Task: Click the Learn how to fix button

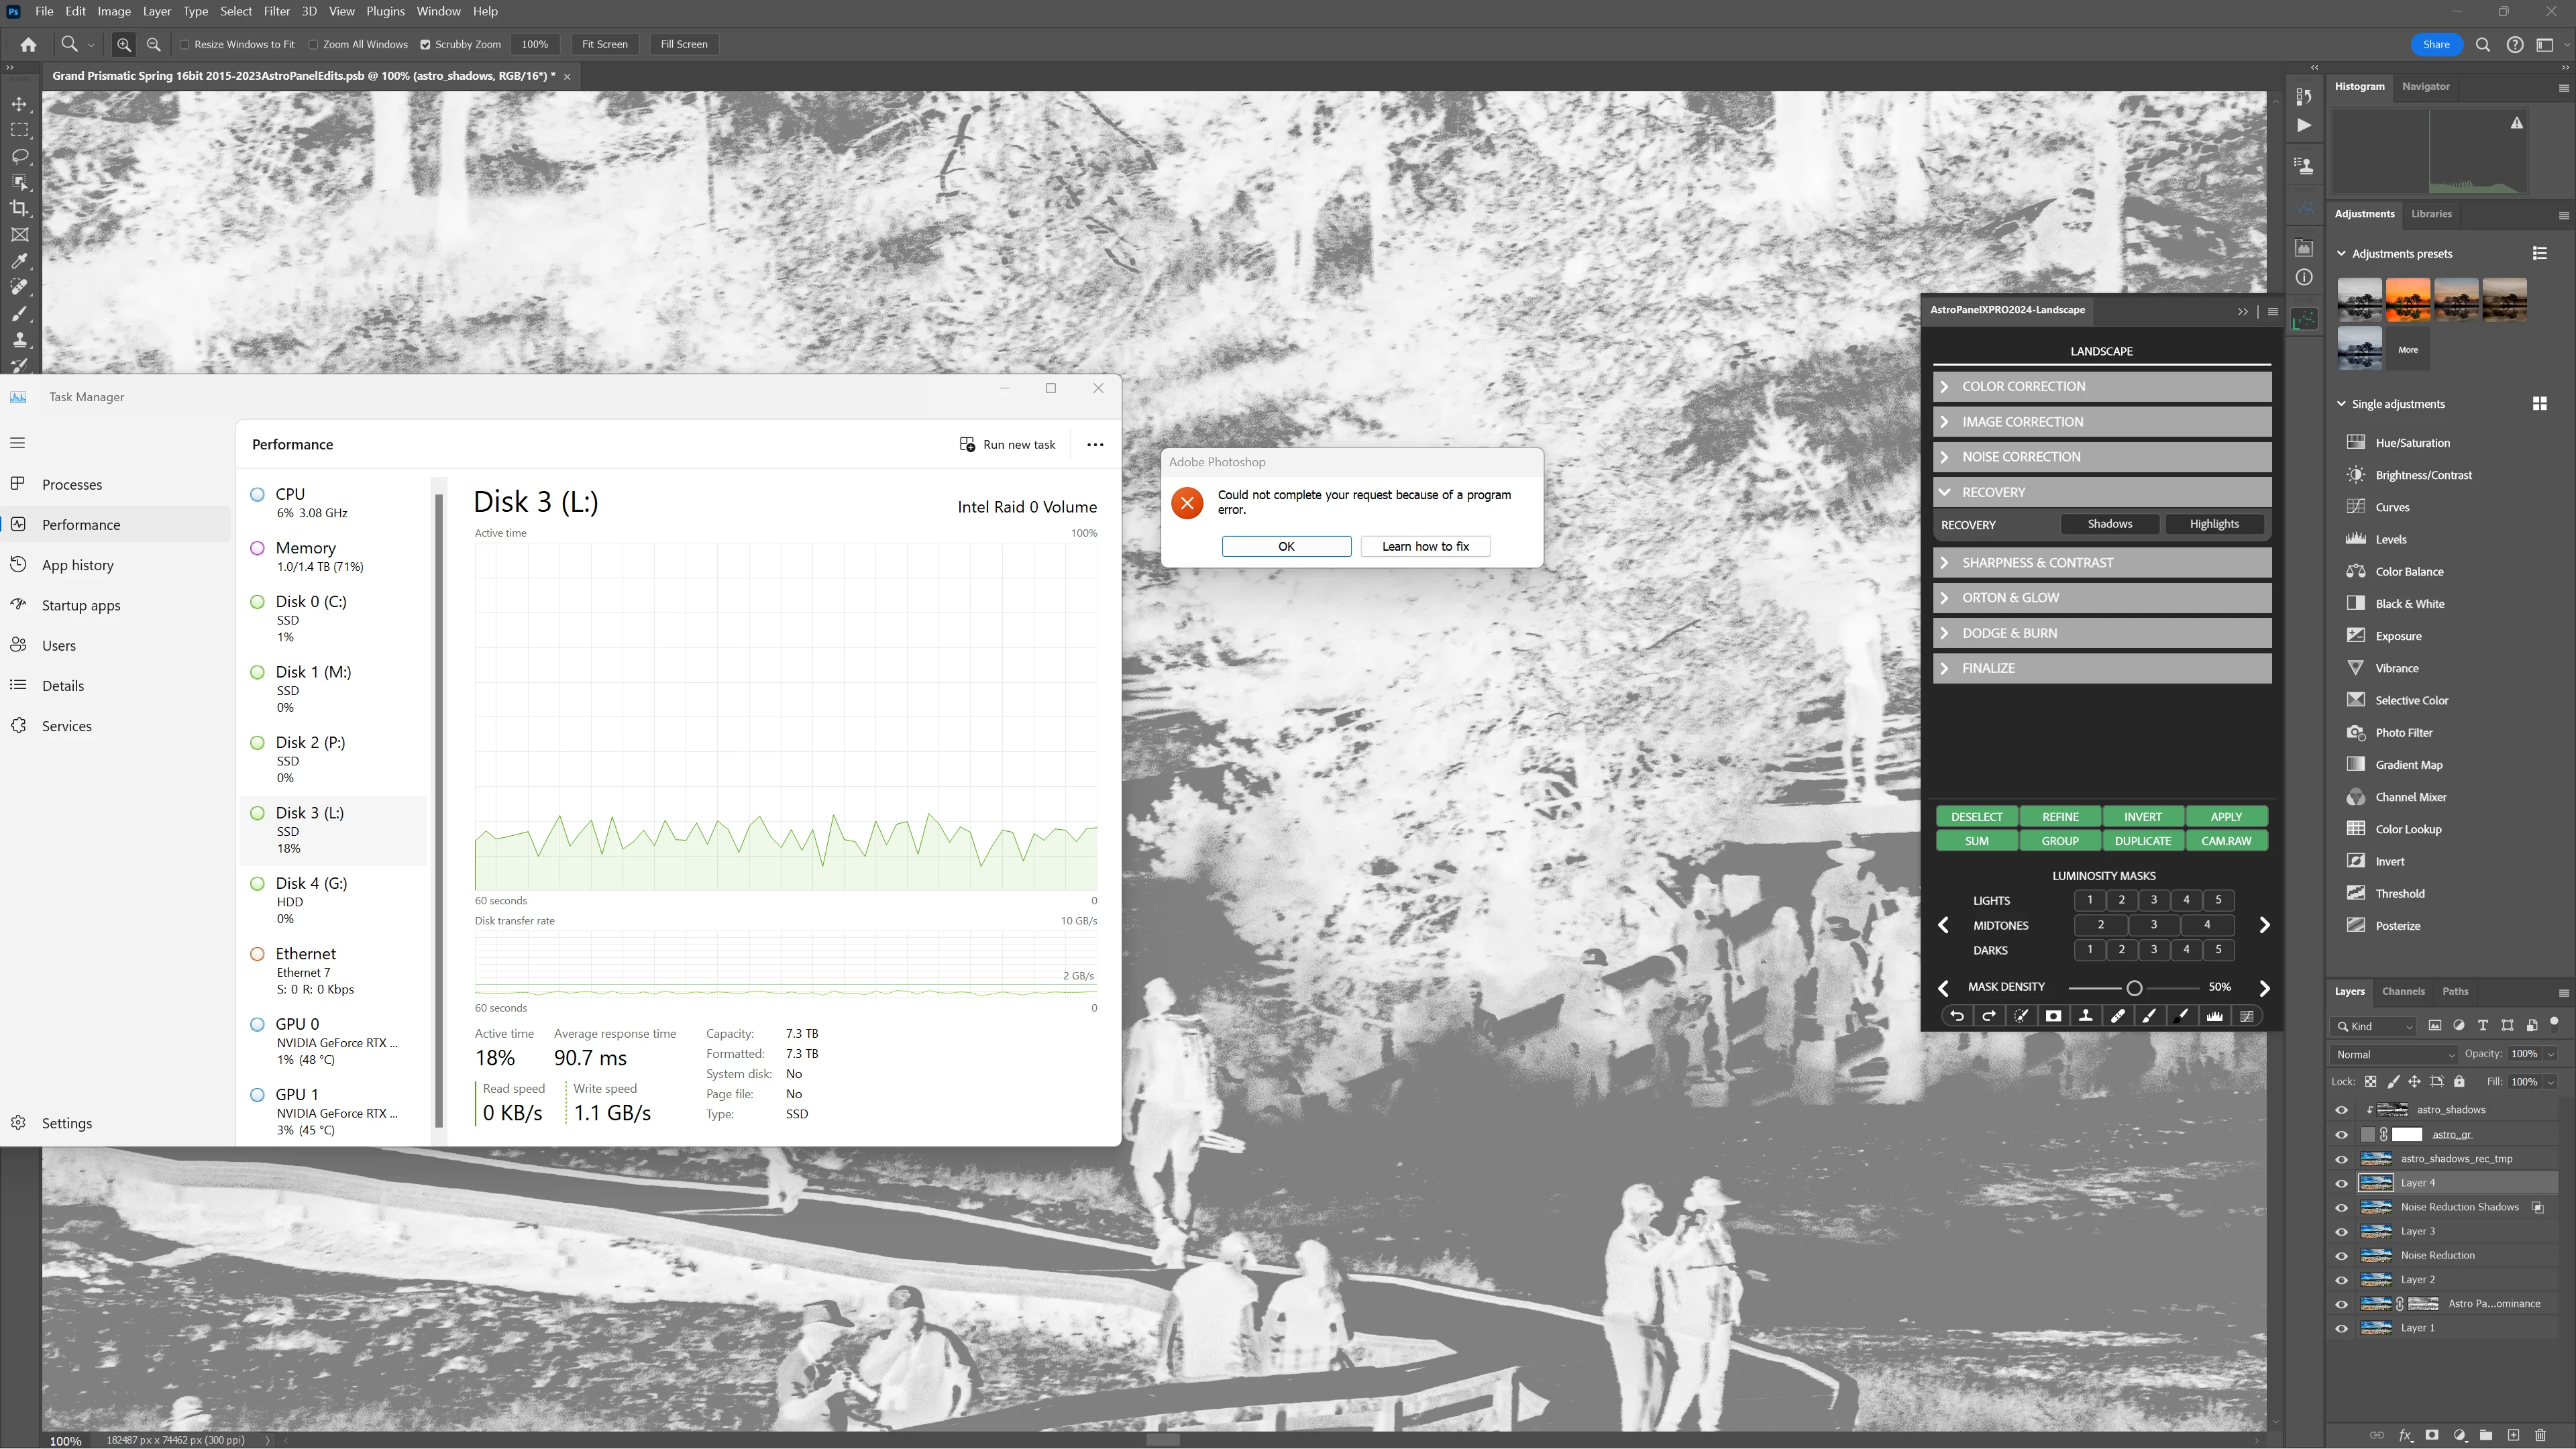Action: pyautogui.click(x=1425, y=546)
